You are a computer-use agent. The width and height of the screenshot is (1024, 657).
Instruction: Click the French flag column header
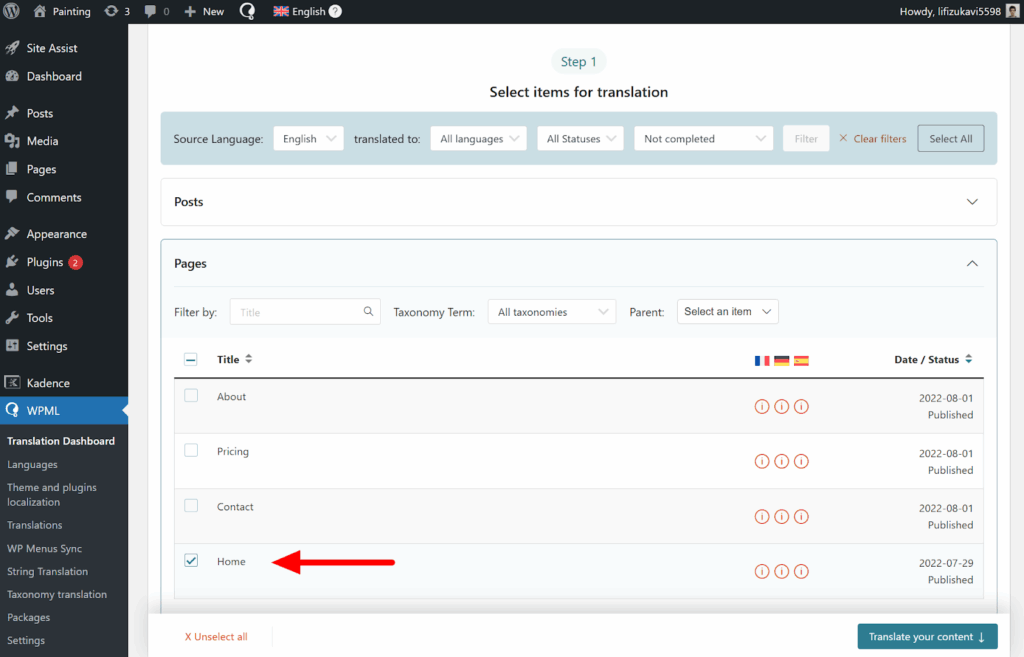[x=762, y=359]
